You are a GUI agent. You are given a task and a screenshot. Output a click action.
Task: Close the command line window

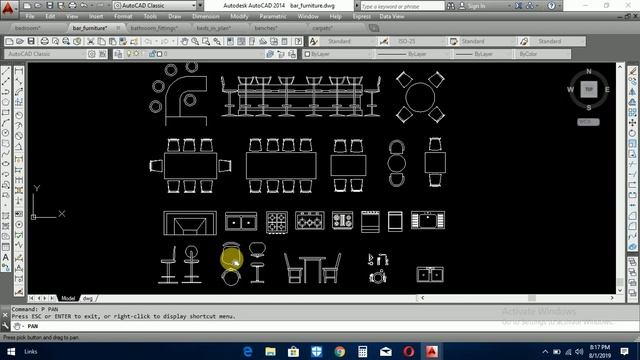pos(5,315)
